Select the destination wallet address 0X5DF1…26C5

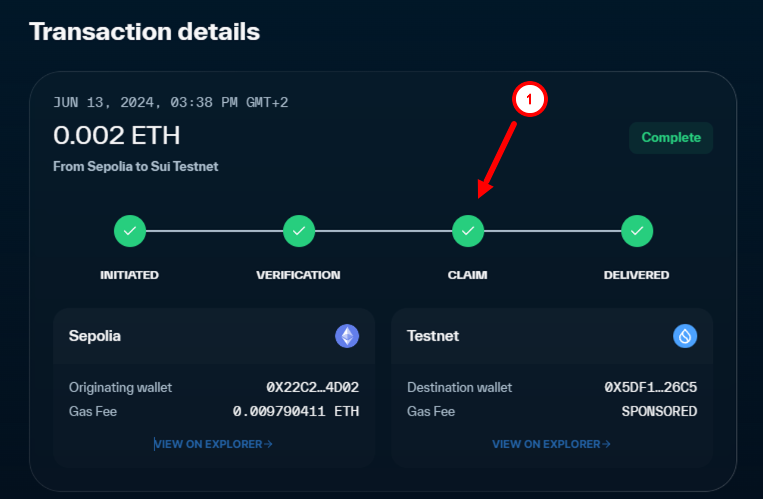651,387
